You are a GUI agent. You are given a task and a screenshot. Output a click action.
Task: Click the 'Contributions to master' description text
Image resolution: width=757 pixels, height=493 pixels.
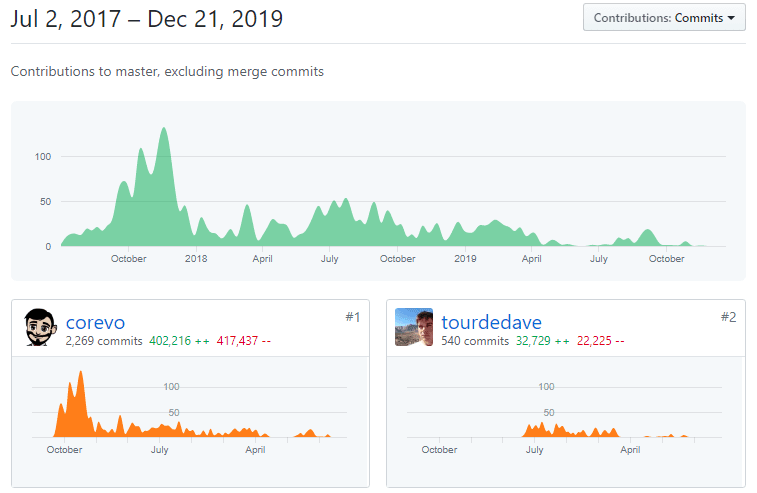pyautogui.click(x=167, y=72)
